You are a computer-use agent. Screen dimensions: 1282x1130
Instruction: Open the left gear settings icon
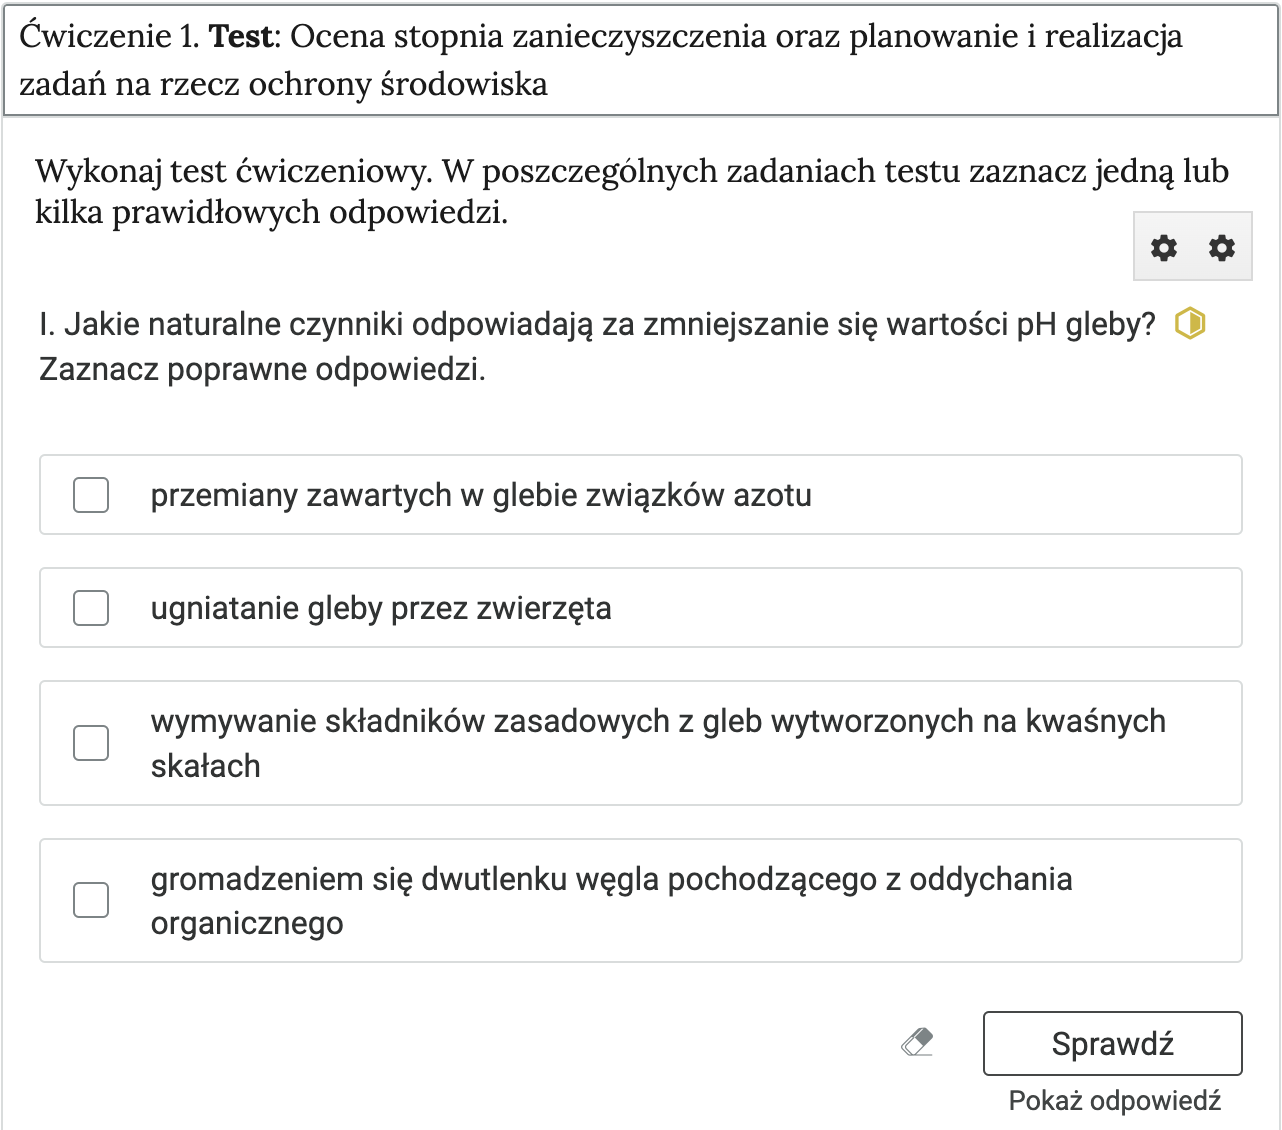(x=1162, y=247)
